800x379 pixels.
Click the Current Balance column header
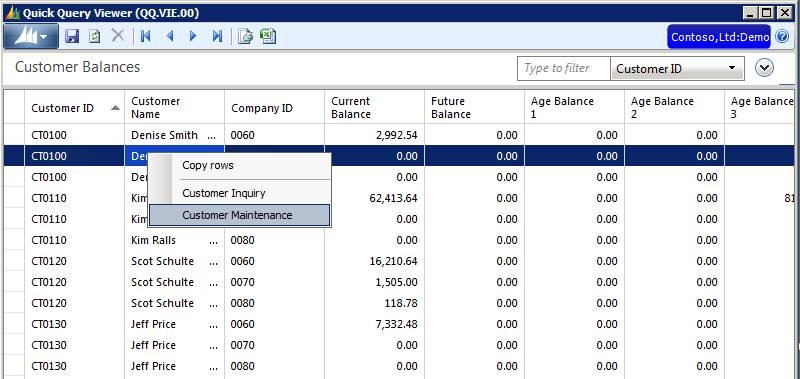pos(374,108)
